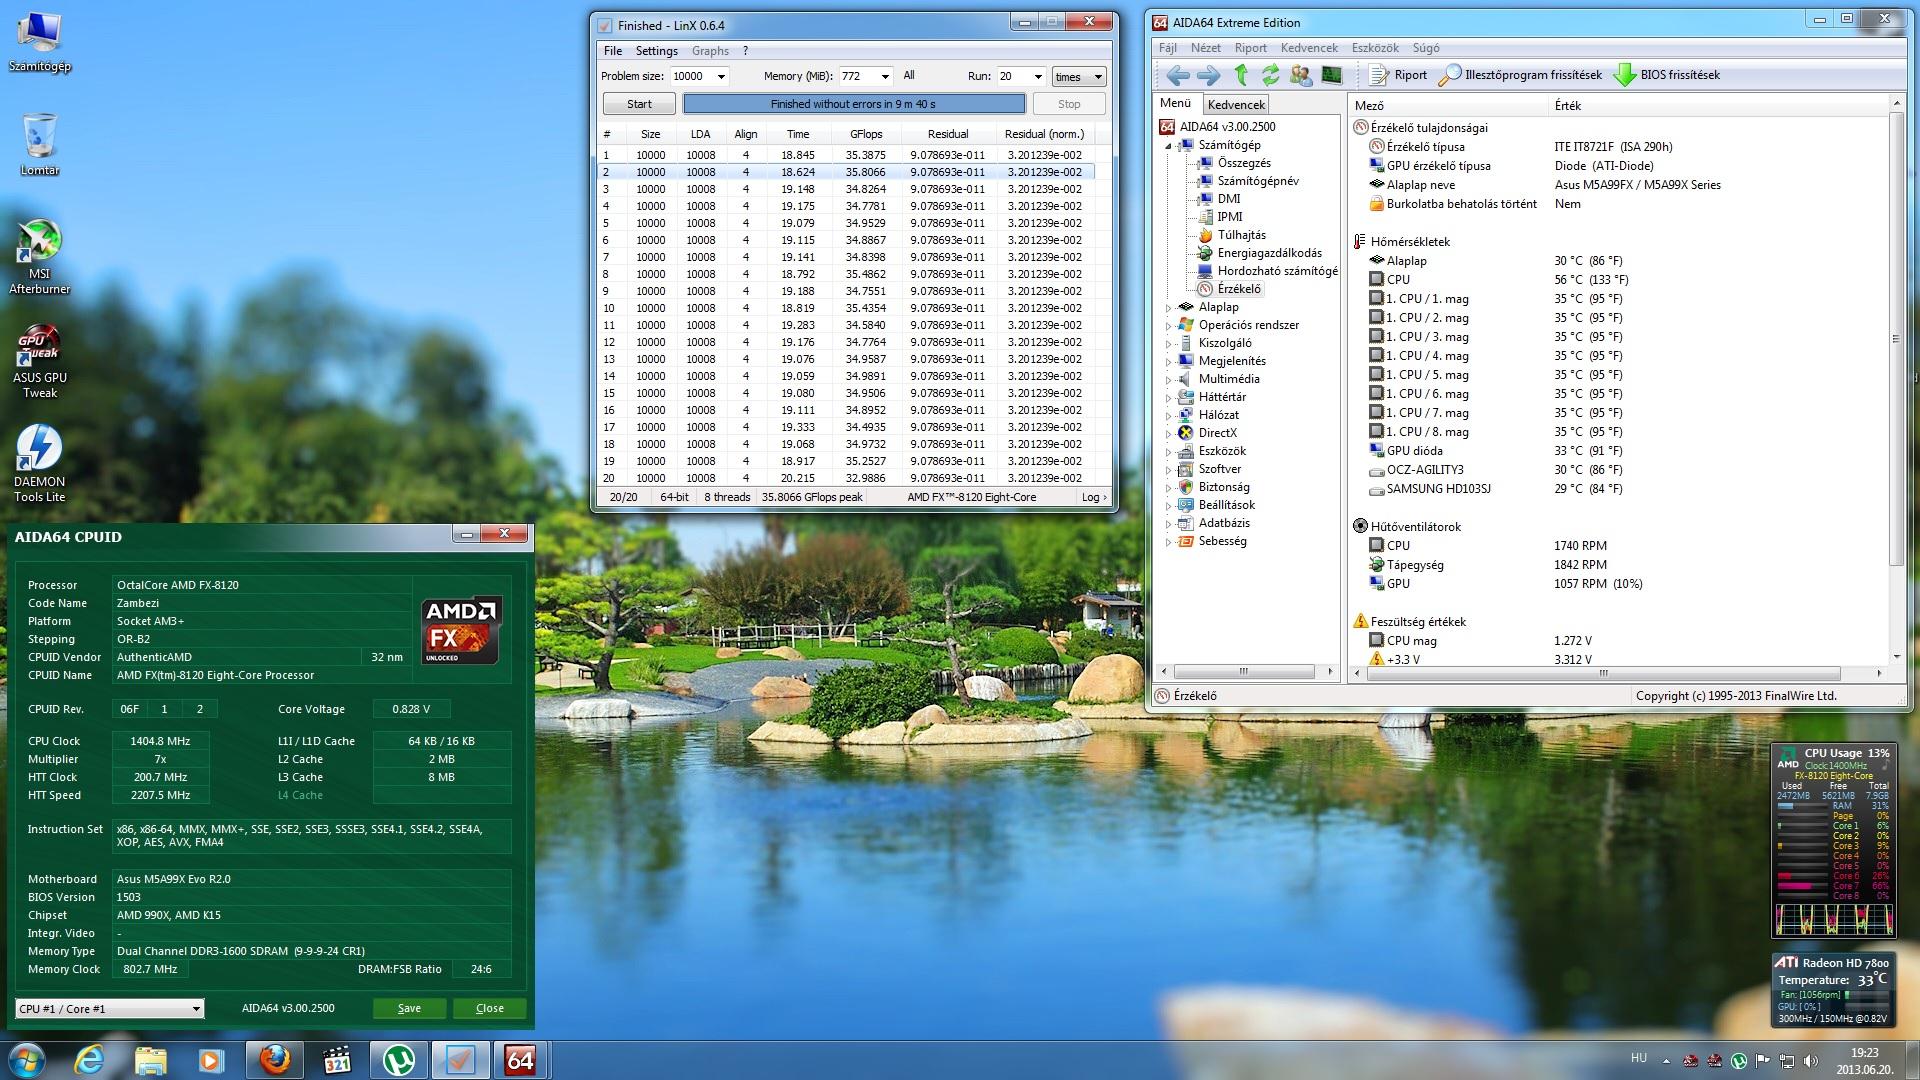1920x1080 pixels.
Task: Open the users icon in AIDA64 toolbar
Action: 1301,75
